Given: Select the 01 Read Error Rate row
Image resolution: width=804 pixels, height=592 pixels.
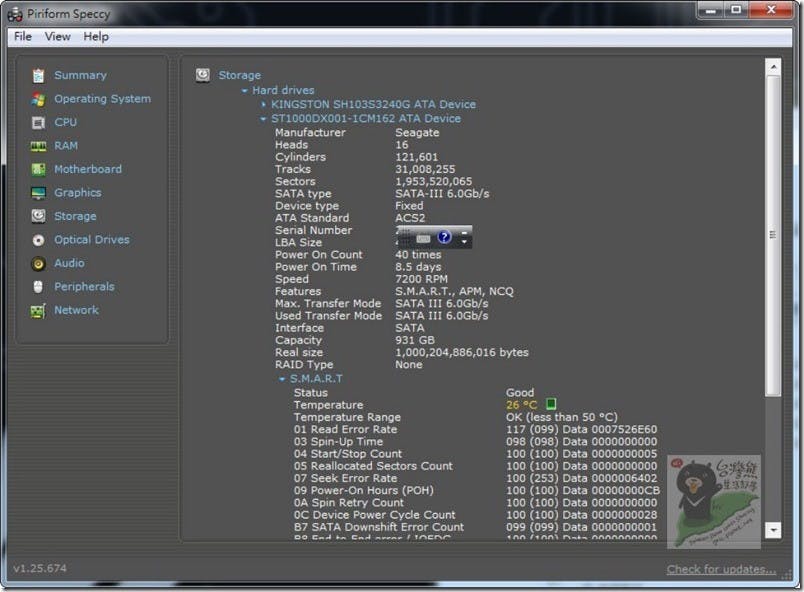Looking at the screenshot, I should point(475,430).
